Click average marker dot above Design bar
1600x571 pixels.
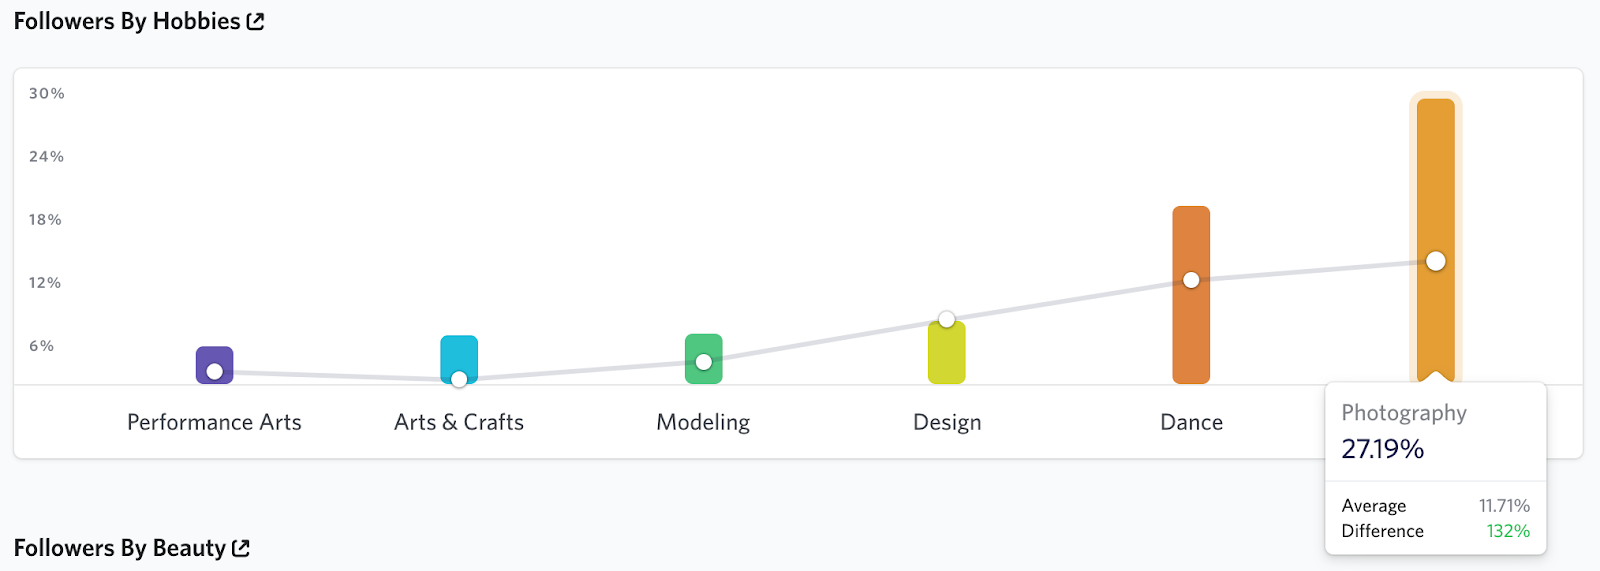click(x=947, y=319)
